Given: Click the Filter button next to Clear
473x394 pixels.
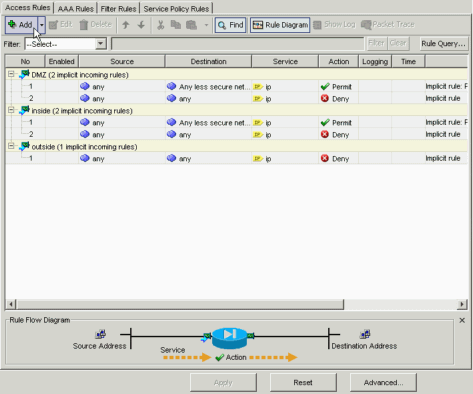Looking at the screenshot, I should click(377, 43).
